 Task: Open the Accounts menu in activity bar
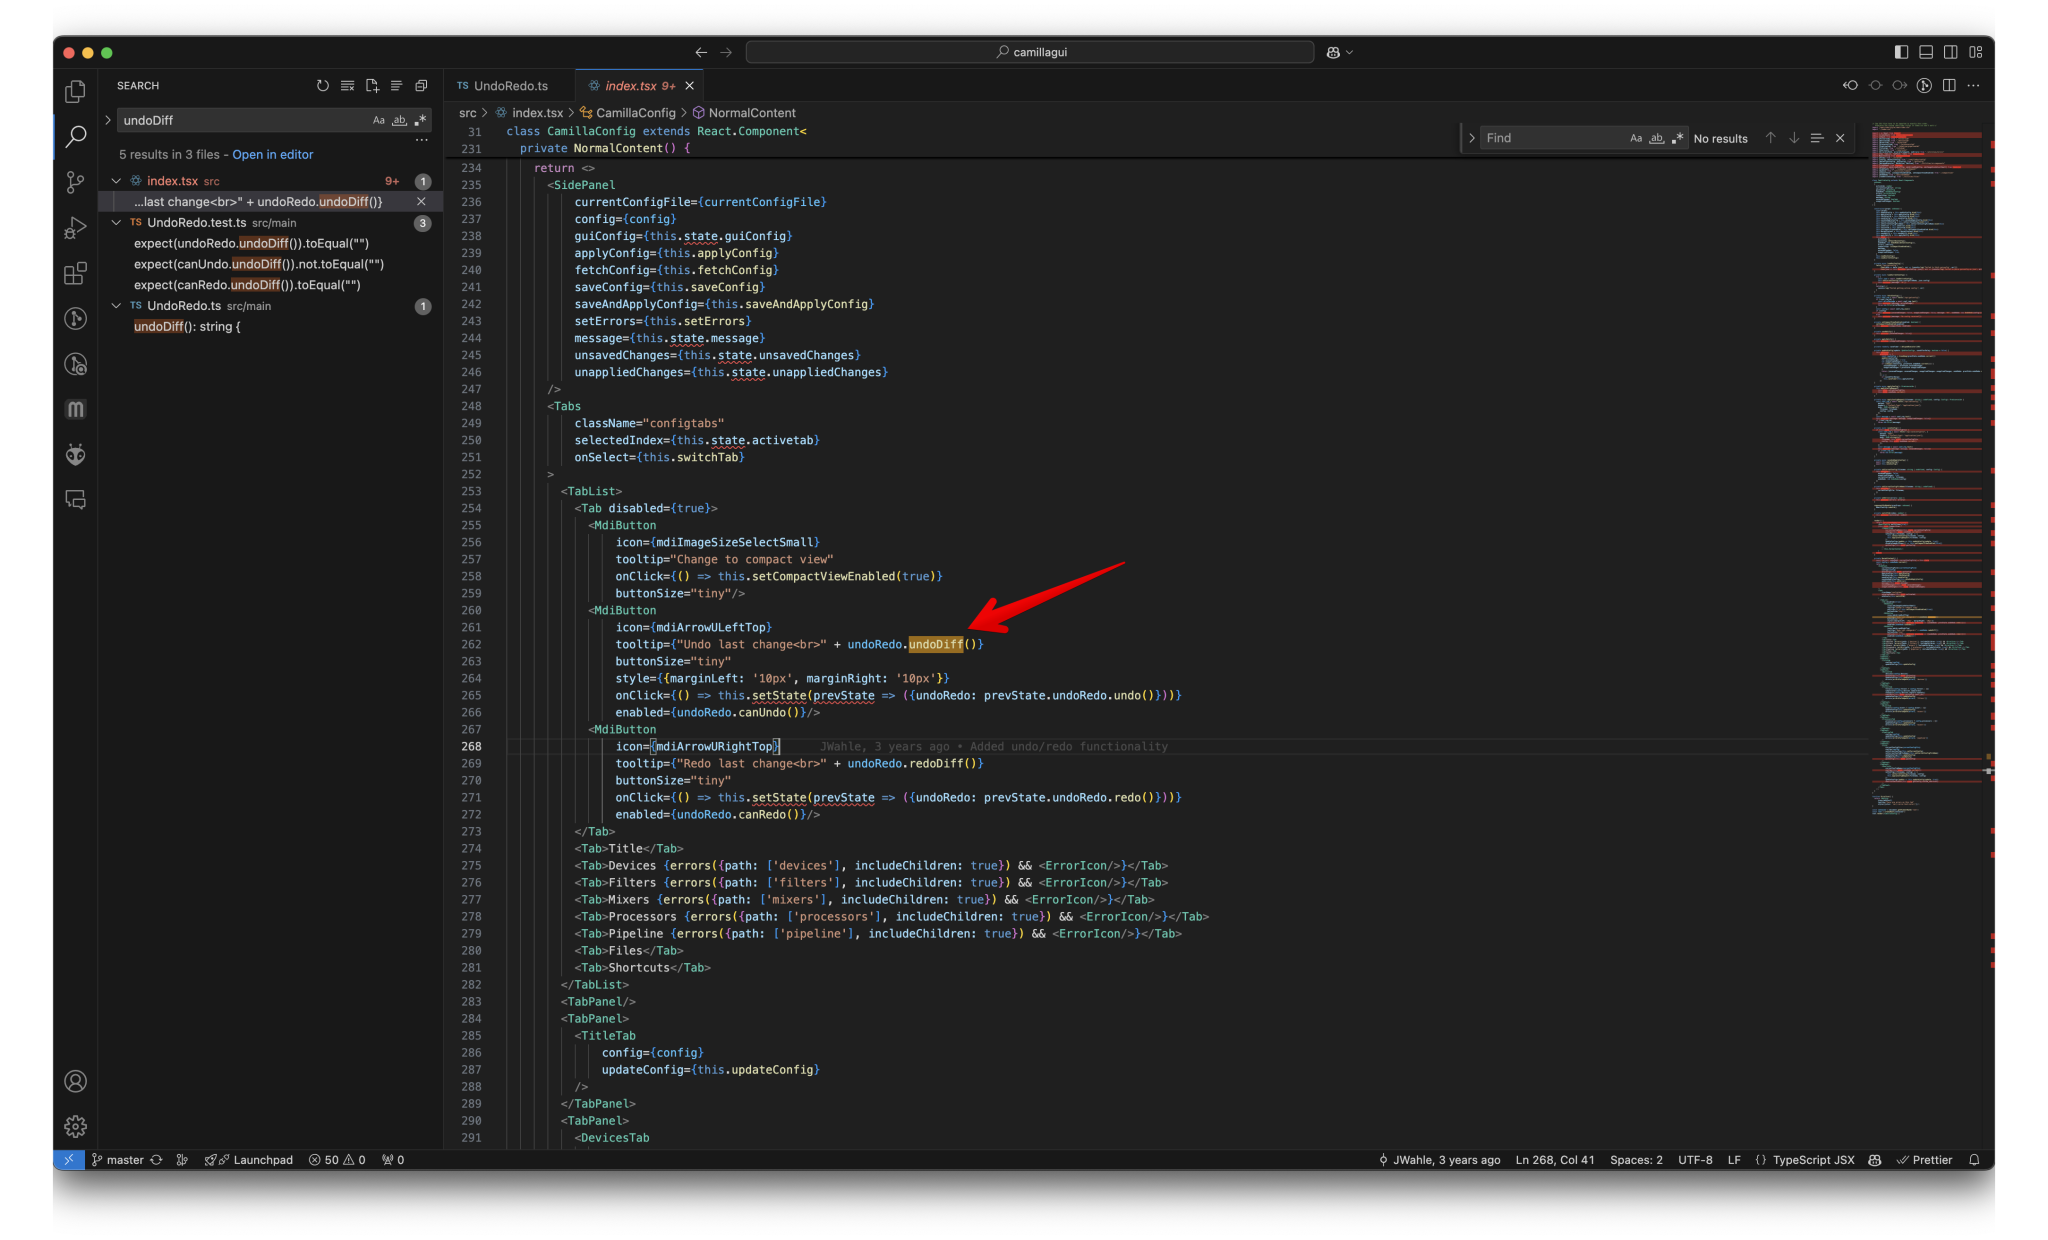pyautogui.click(x=75, y=1081)
